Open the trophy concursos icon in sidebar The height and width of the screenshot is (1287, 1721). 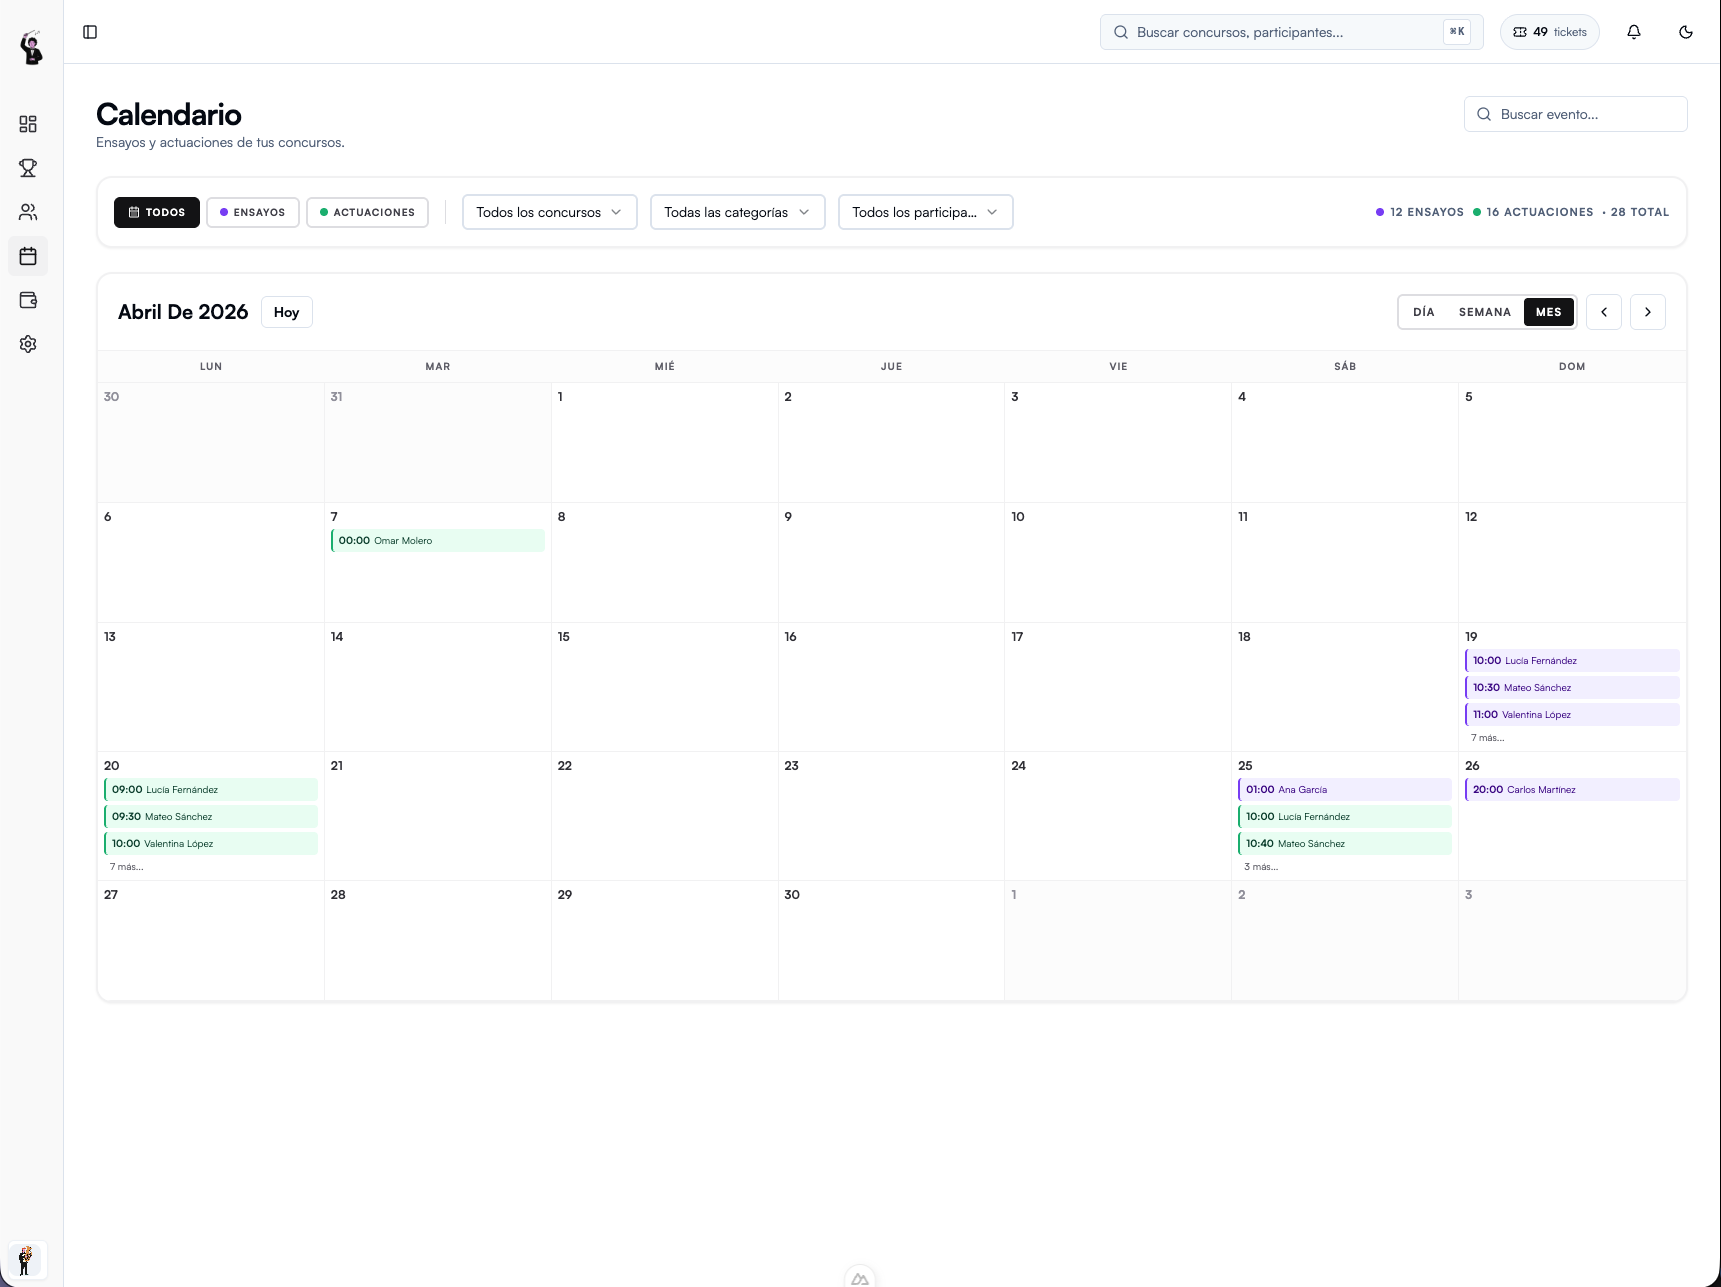[28, 168]
